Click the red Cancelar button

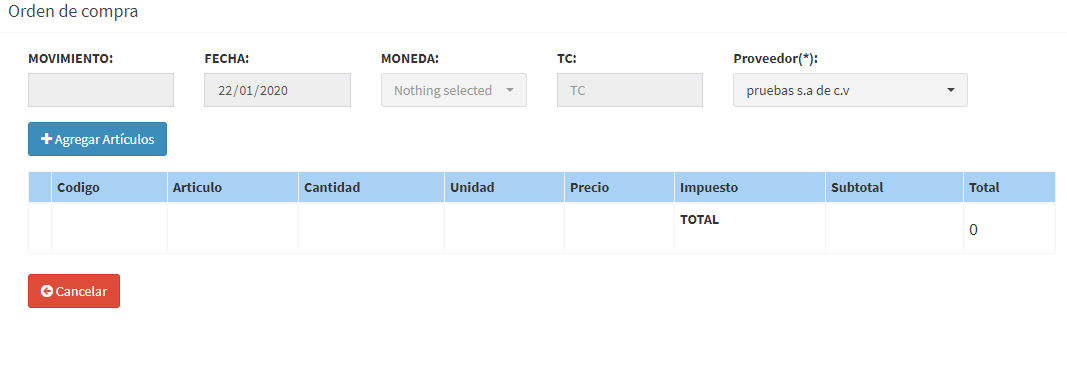click(x=73, y=291)
